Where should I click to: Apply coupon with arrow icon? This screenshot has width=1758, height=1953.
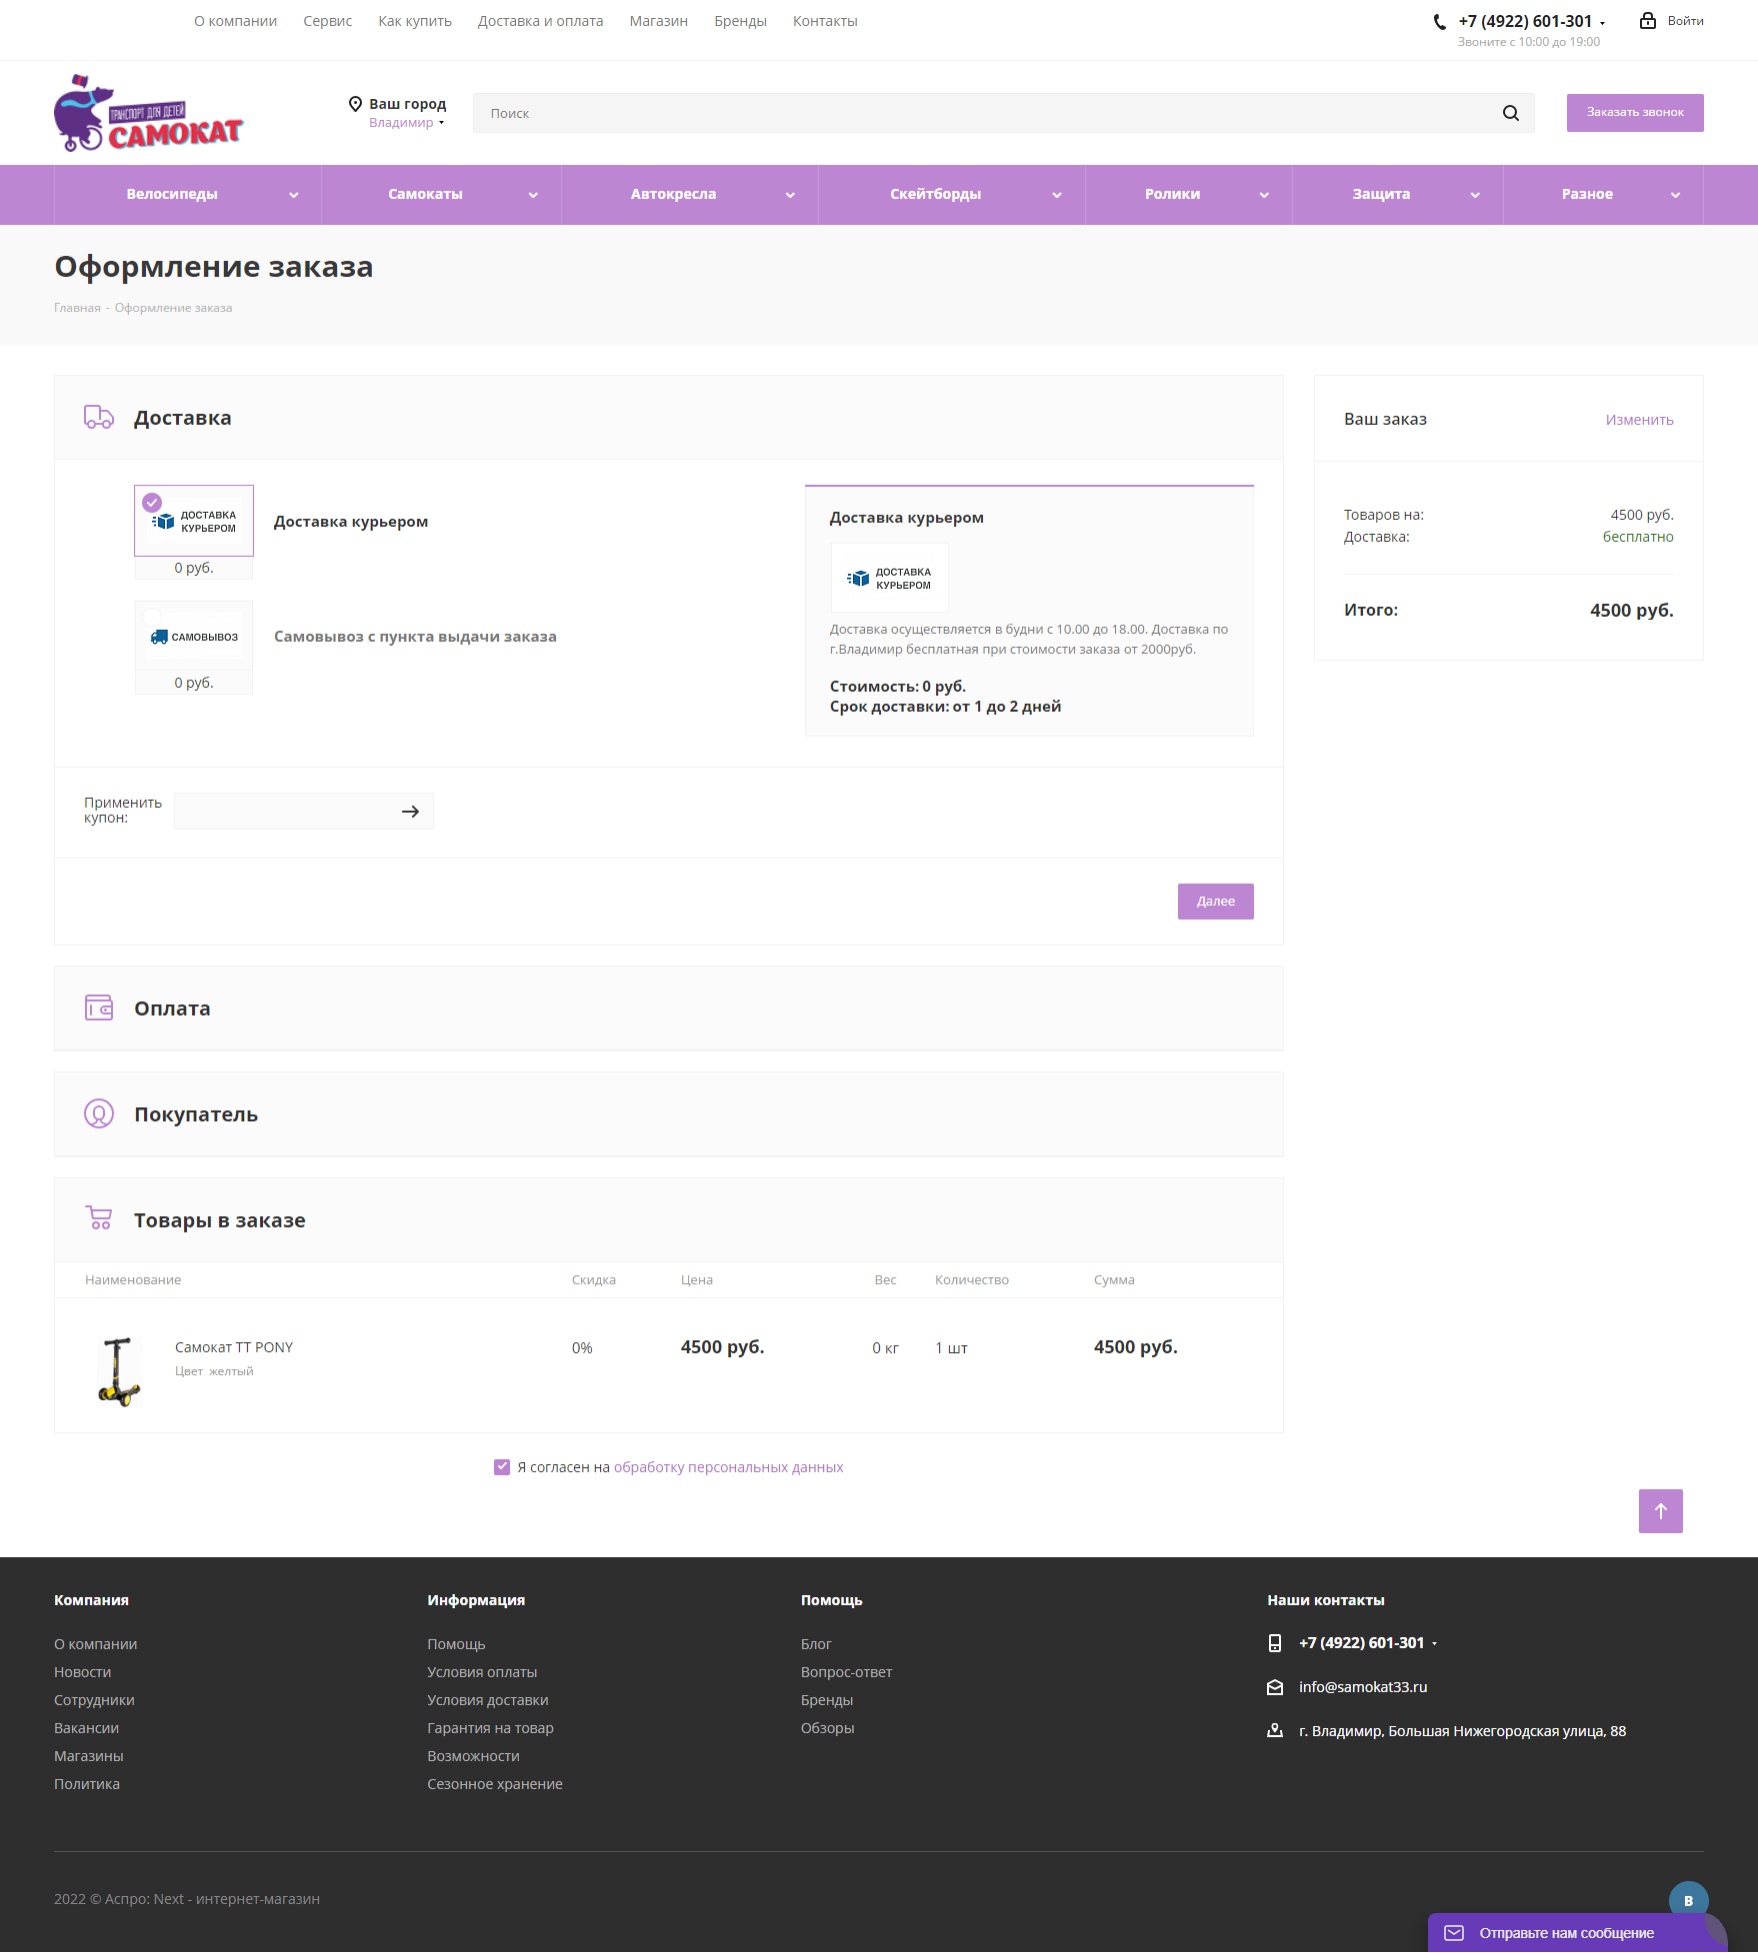tap(410, 811)
